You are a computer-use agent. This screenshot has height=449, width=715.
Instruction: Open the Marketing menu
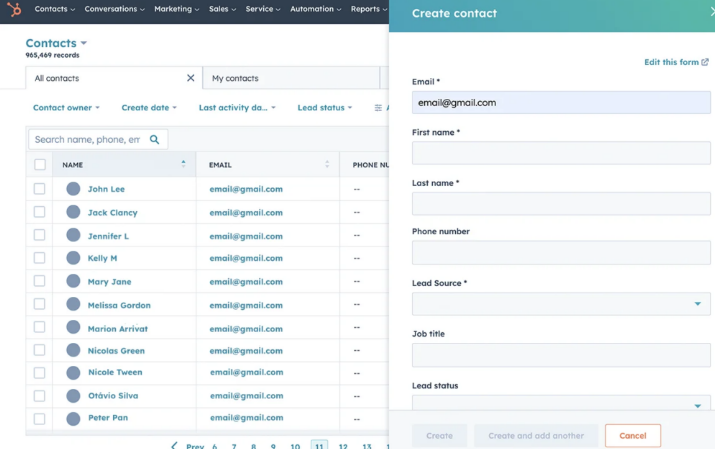tap(176, 9)
